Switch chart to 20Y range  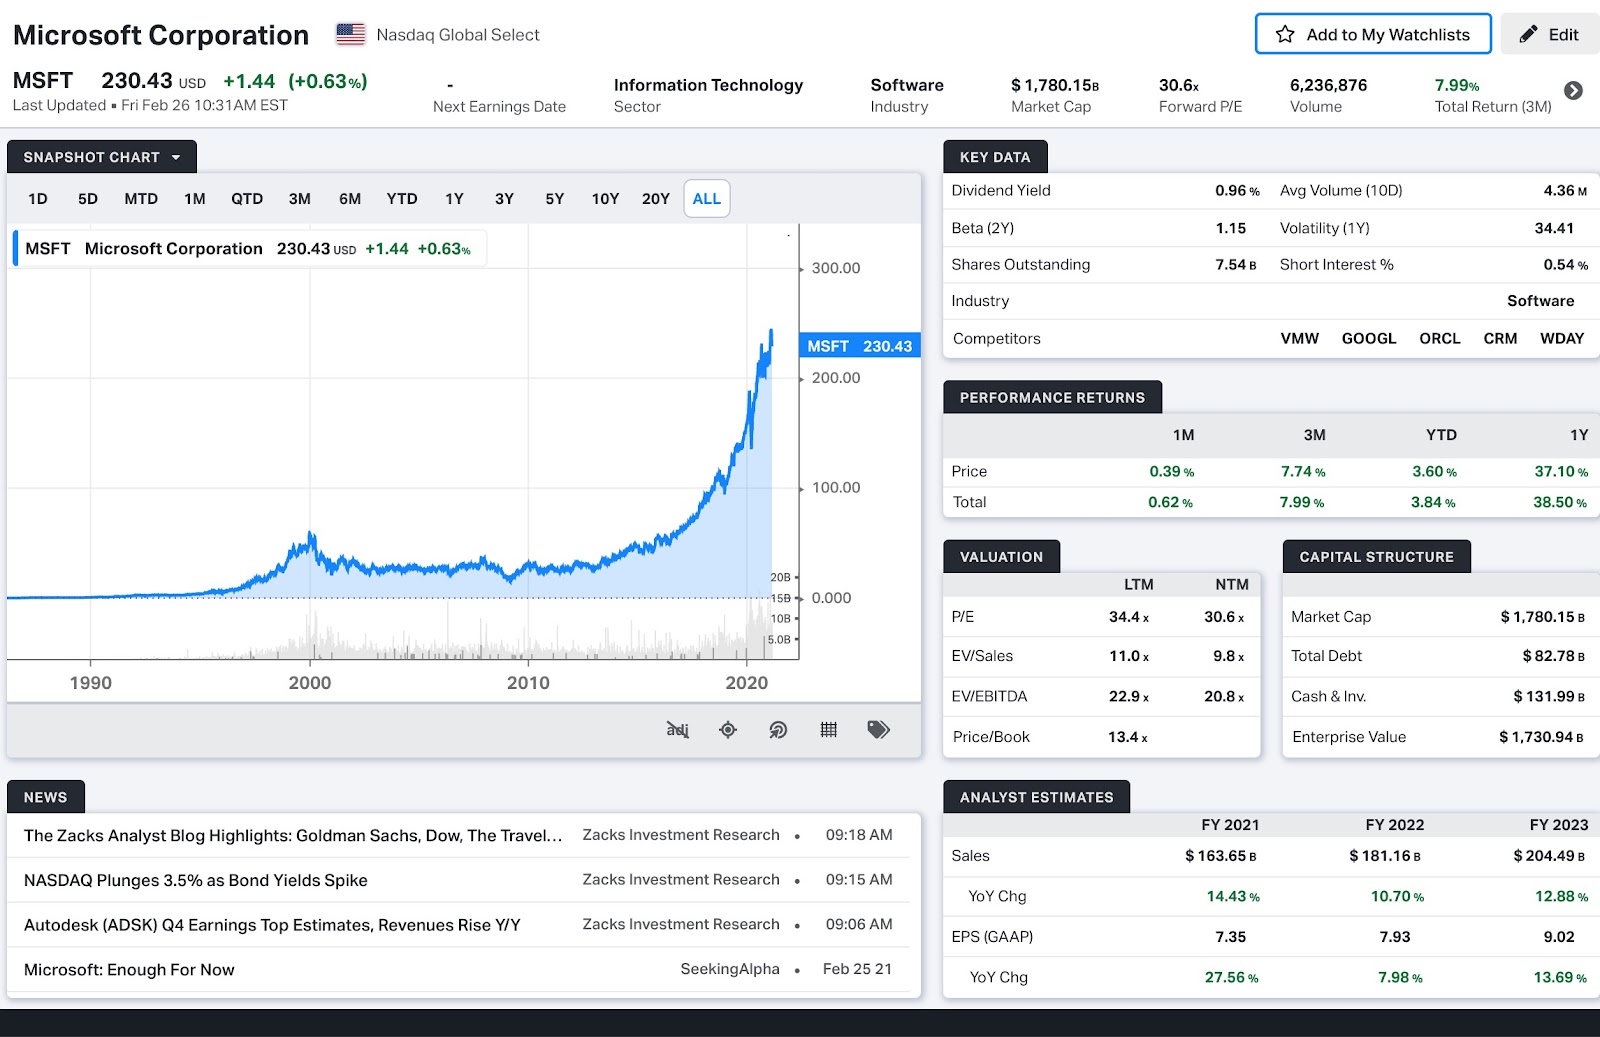coord(656,199)
